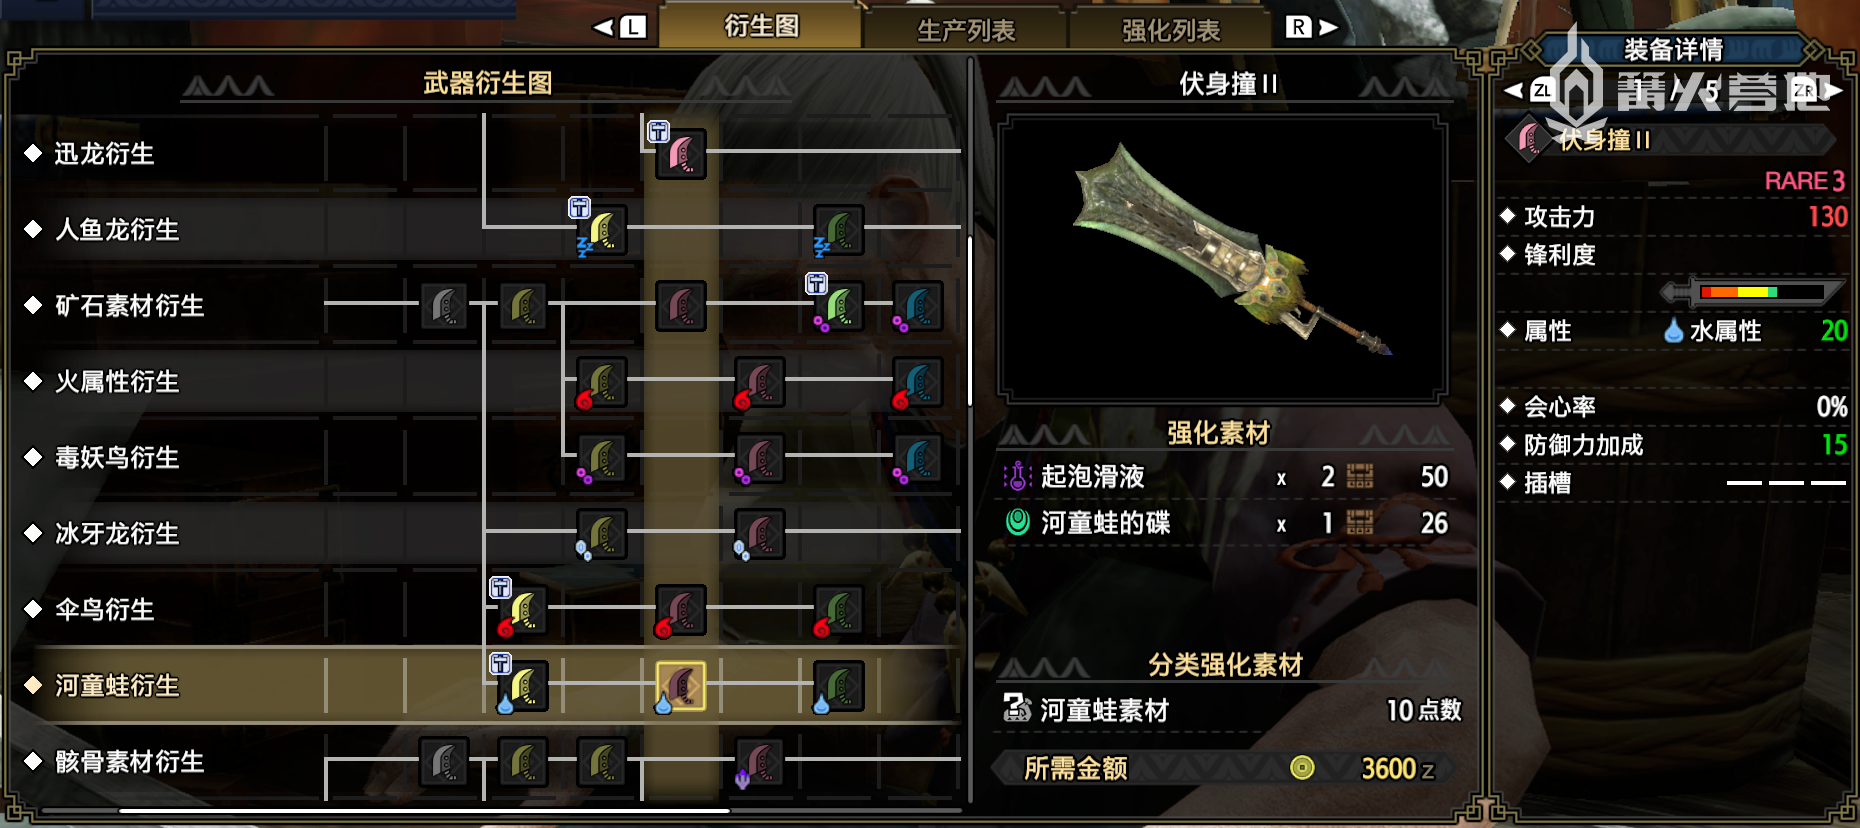The height and width of the screenshot is (828, 1860).
Task: Click the sharpness gauge color bar
Action: [1762, 292]
